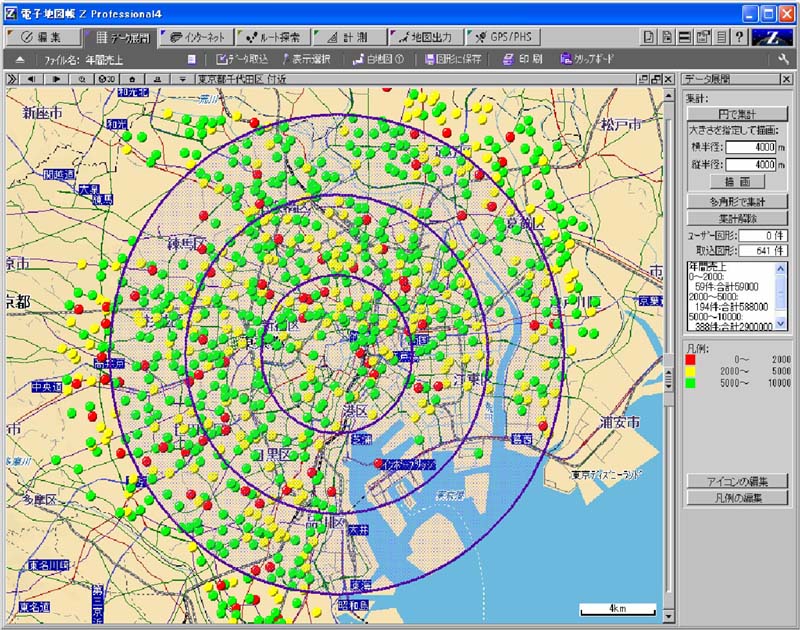Click the ユーザー図形 count field
Image resolution: width=800 pixels, height=630 pixels.
[x=762, y=236]
